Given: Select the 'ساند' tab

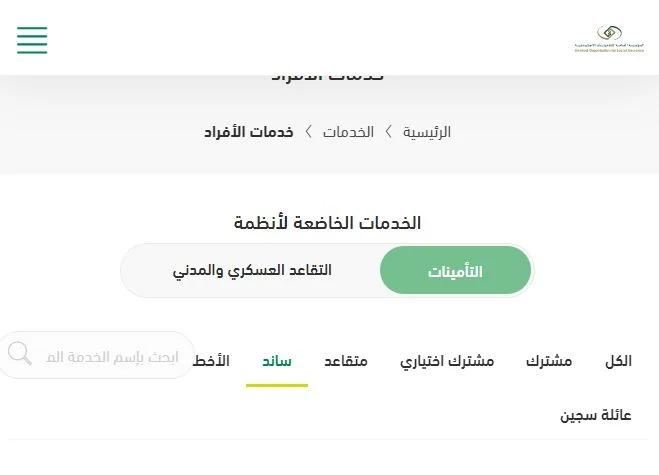Looking at the screenshot, I should pyautogui.click(x=277, y=361).
